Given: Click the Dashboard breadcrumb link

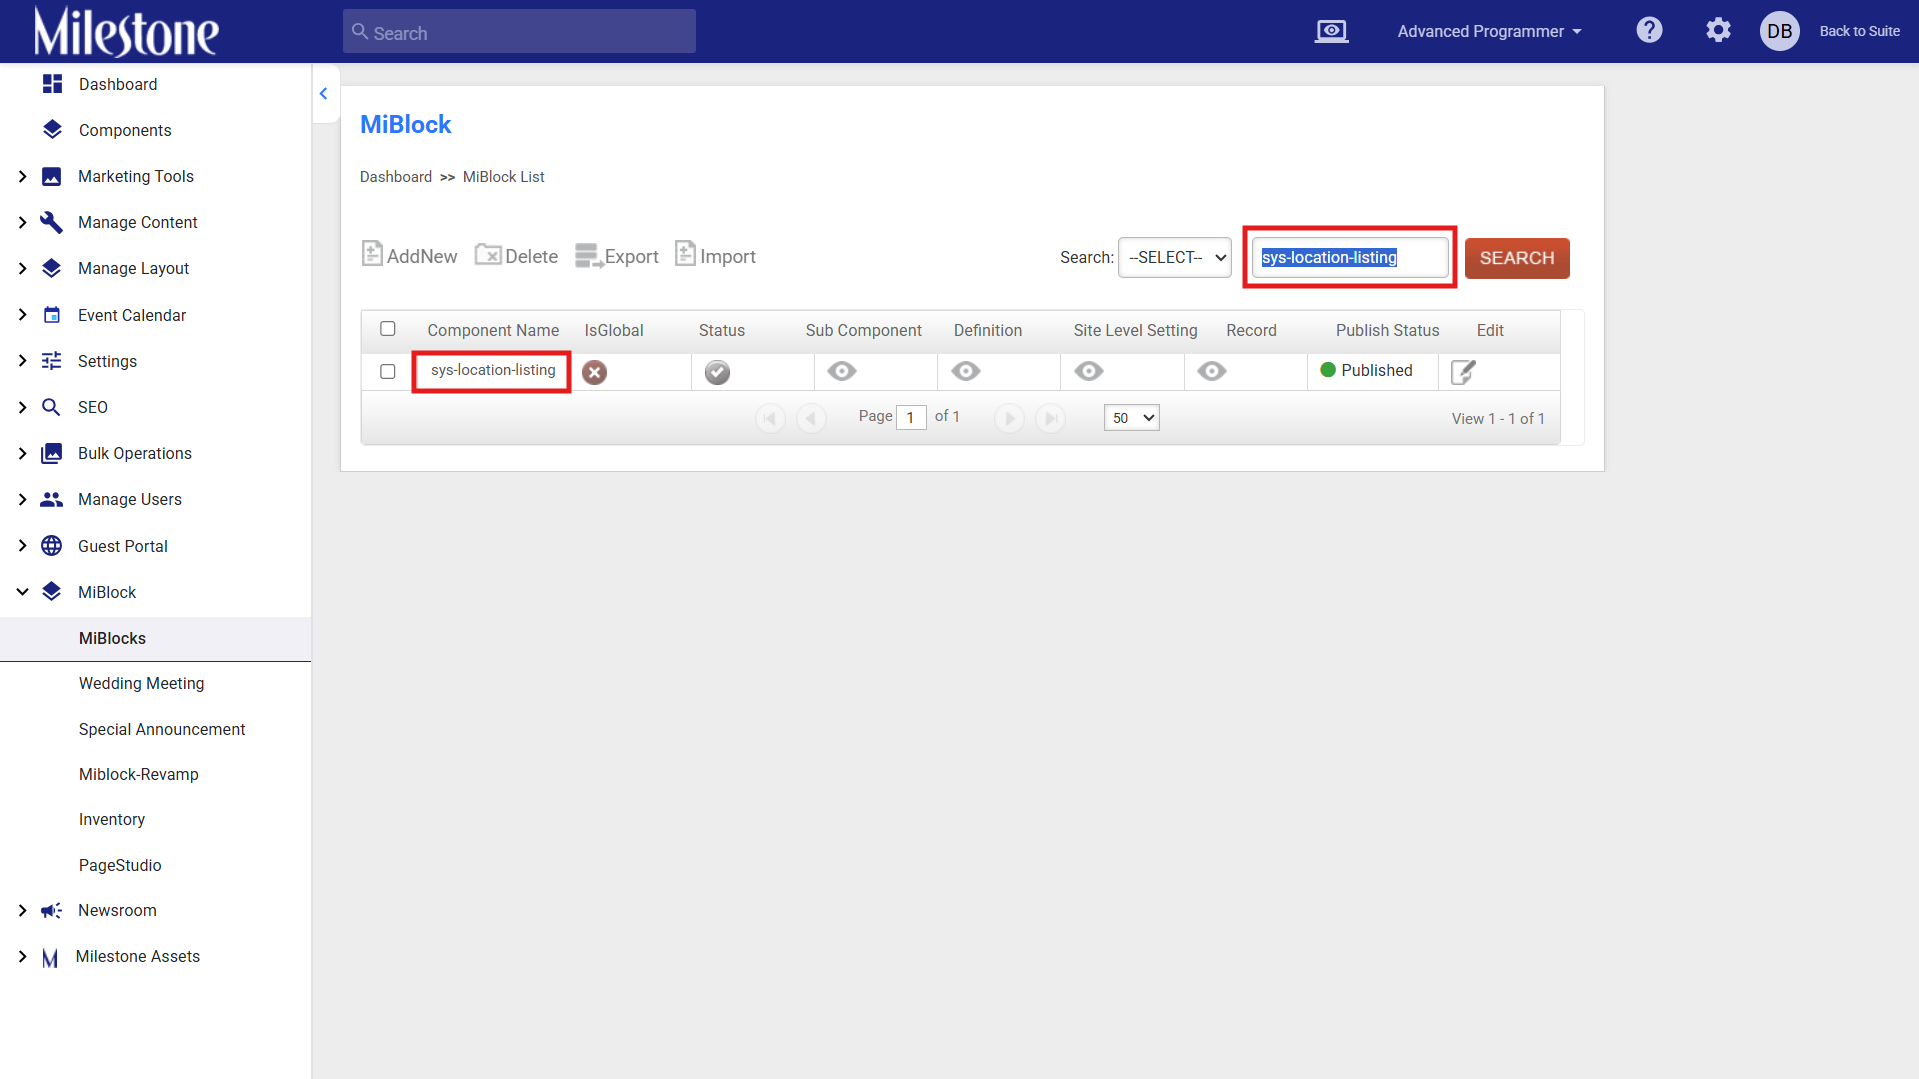Looking at the screenshot, I should pyautogui.click(x=396, y=177).
